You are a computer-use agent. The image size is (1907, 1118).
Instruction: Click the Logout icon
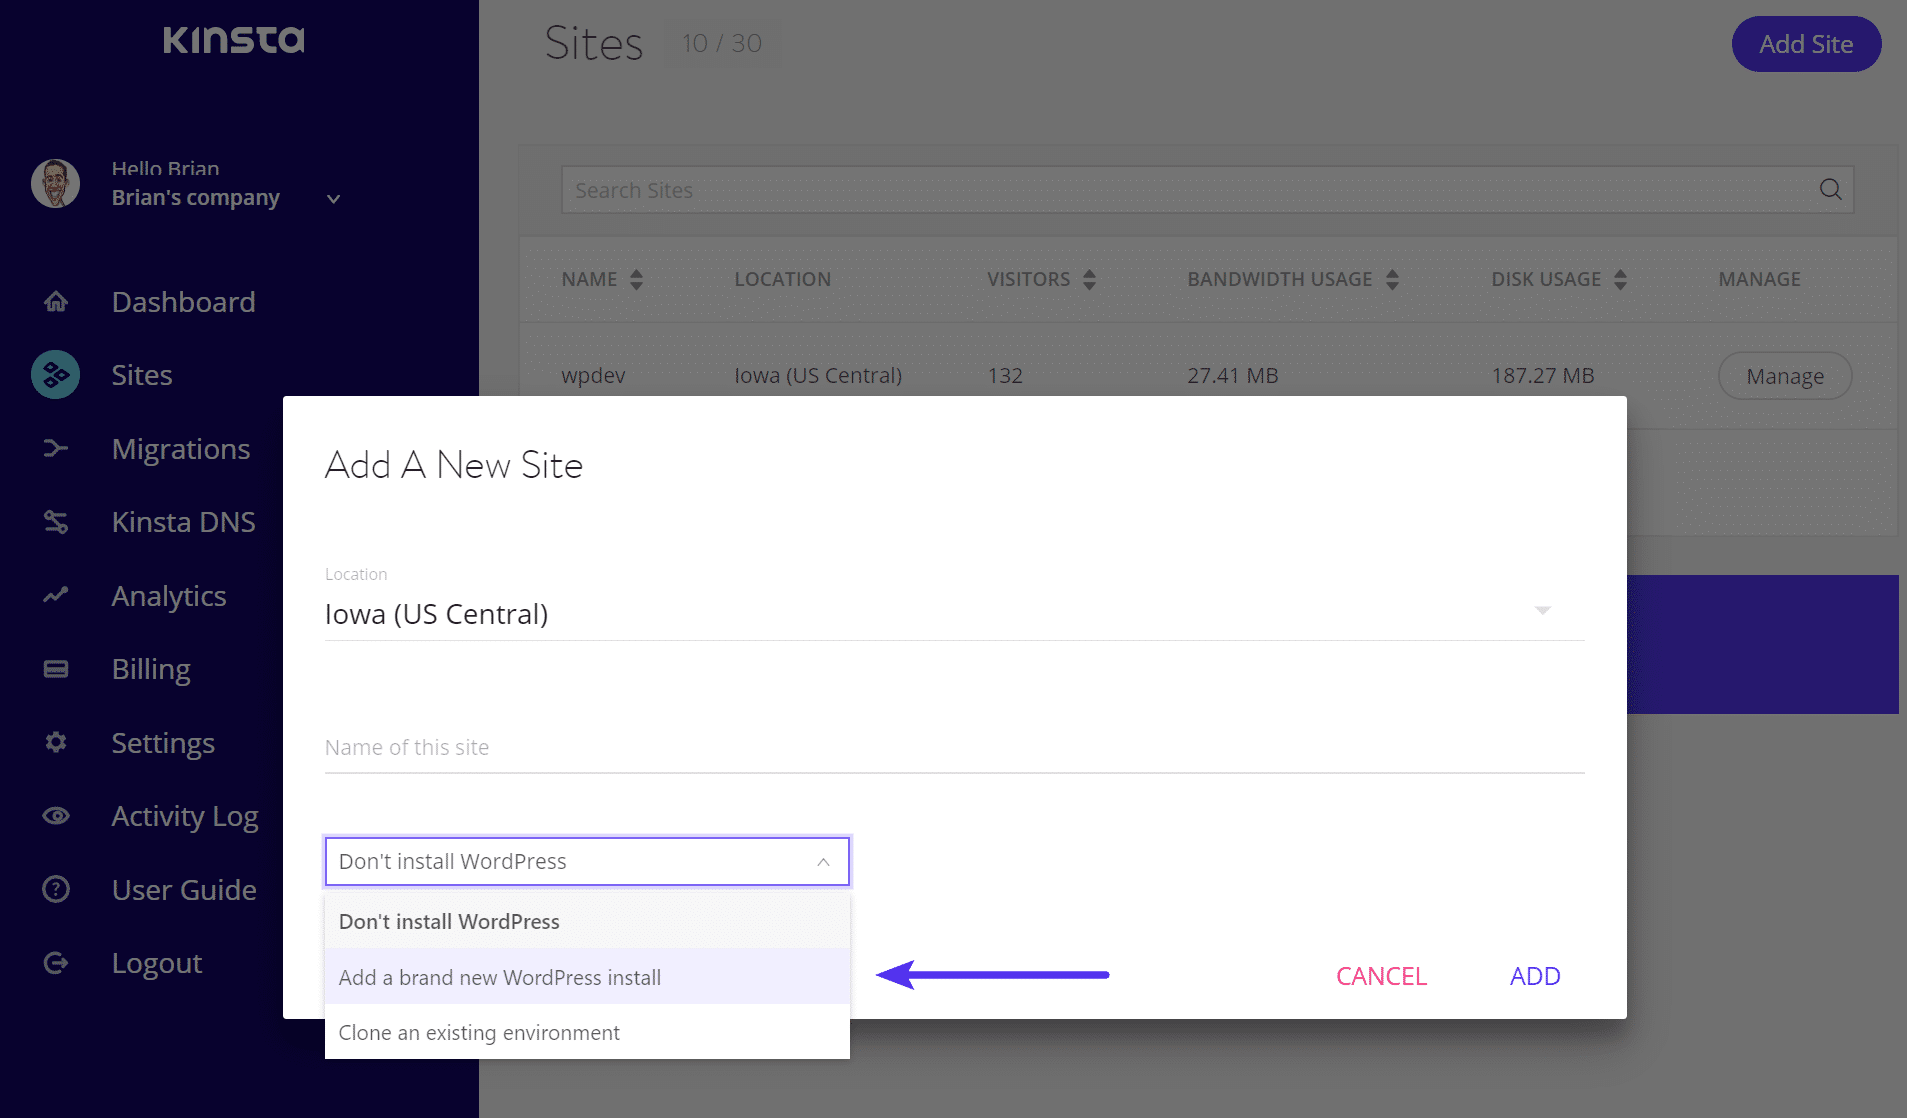55,962
